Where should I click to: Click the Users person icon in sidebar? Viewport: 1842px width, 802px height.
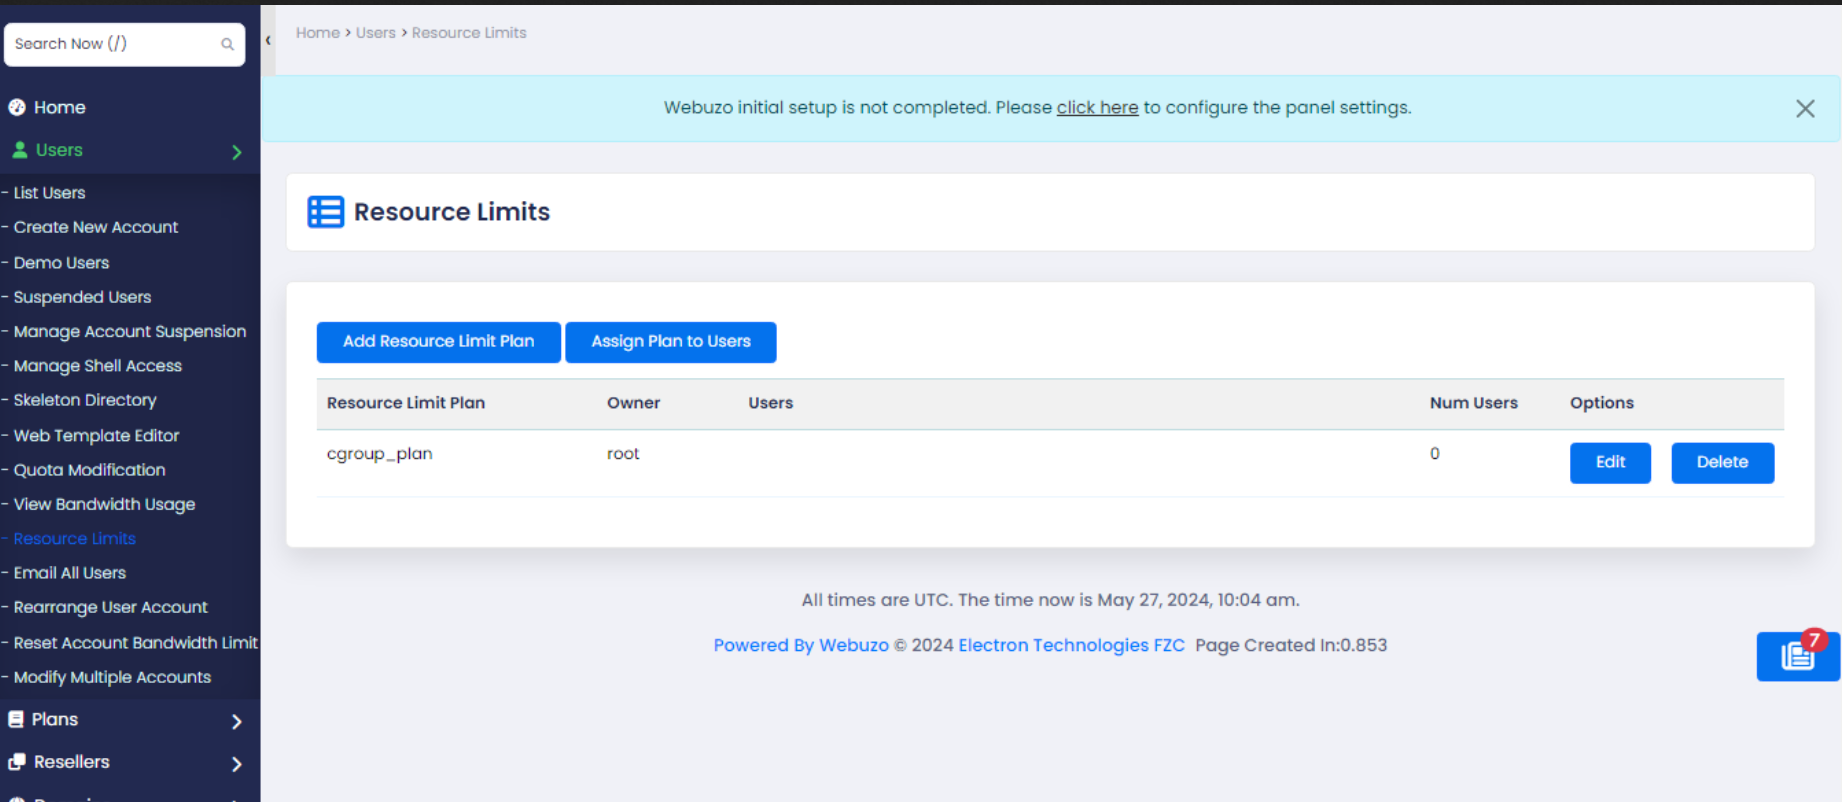19,150
